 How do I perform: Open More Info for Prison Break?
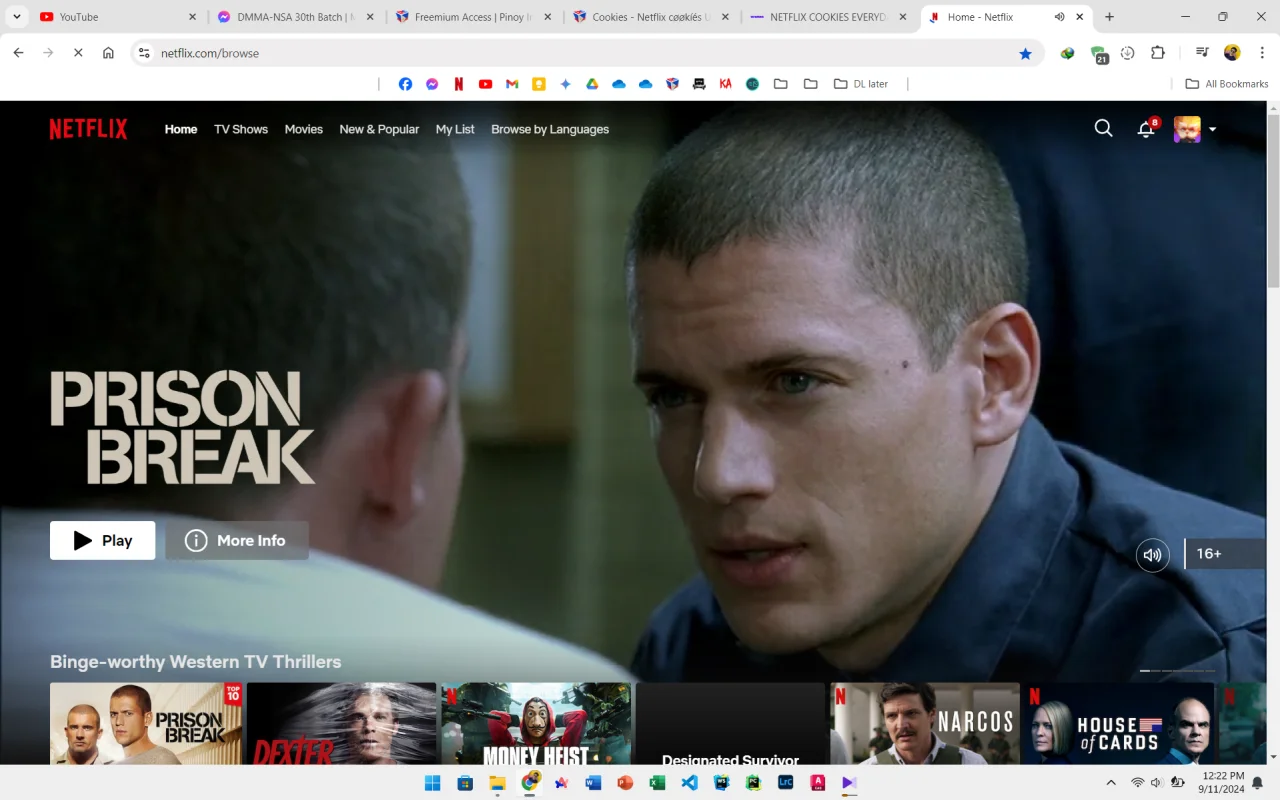pyautogui.click(x=237, y=540)
